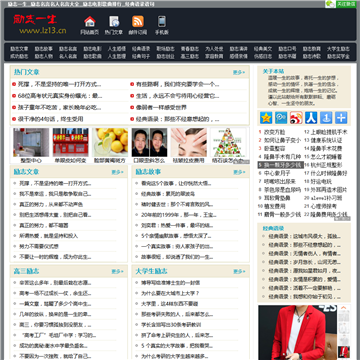Open article starting with 高三，你要习惯
Screen dimensions: 360x360
55,325
